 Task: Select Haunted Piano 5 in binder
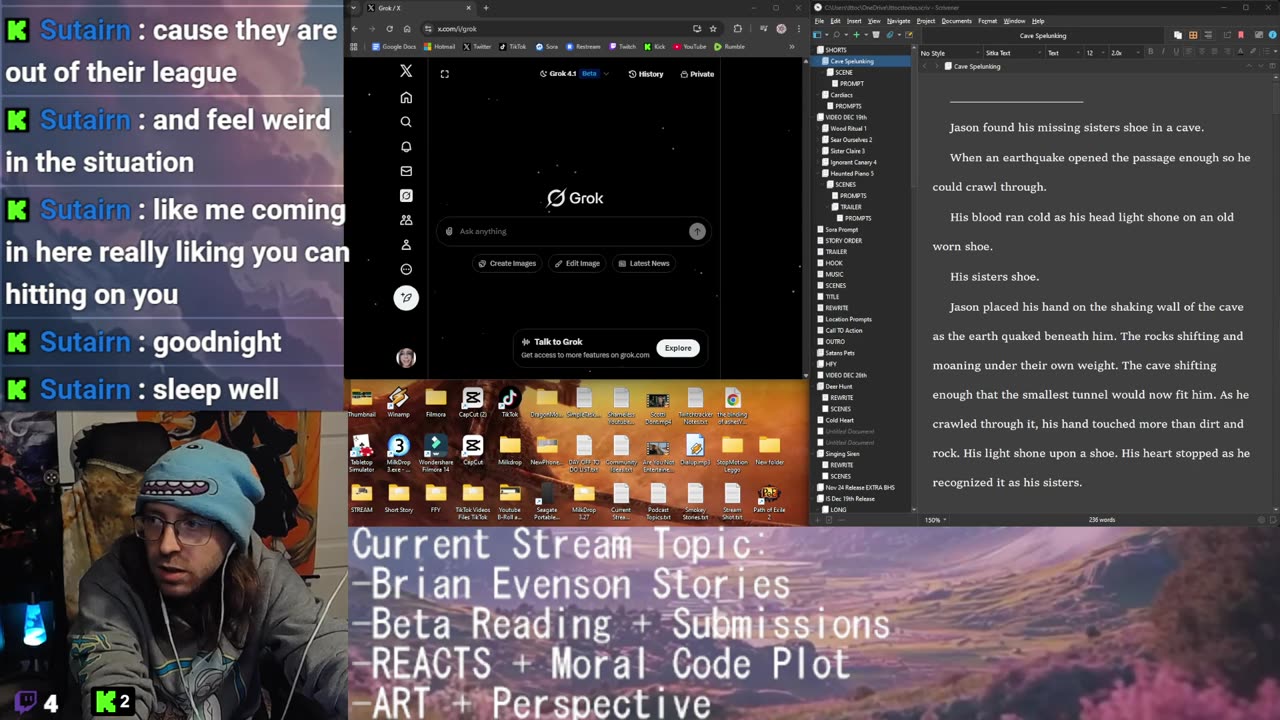point(851,173)
